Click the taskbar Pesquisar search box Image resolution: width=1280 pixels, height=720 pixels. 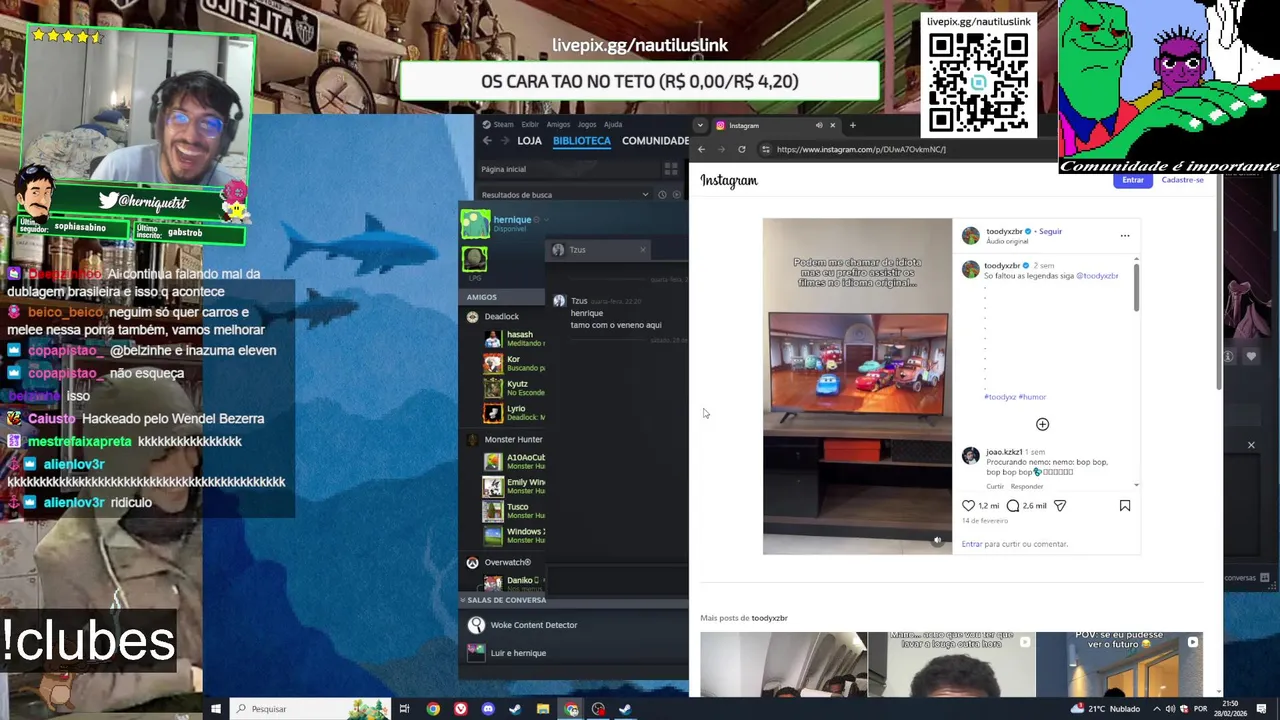click(311, 709)
